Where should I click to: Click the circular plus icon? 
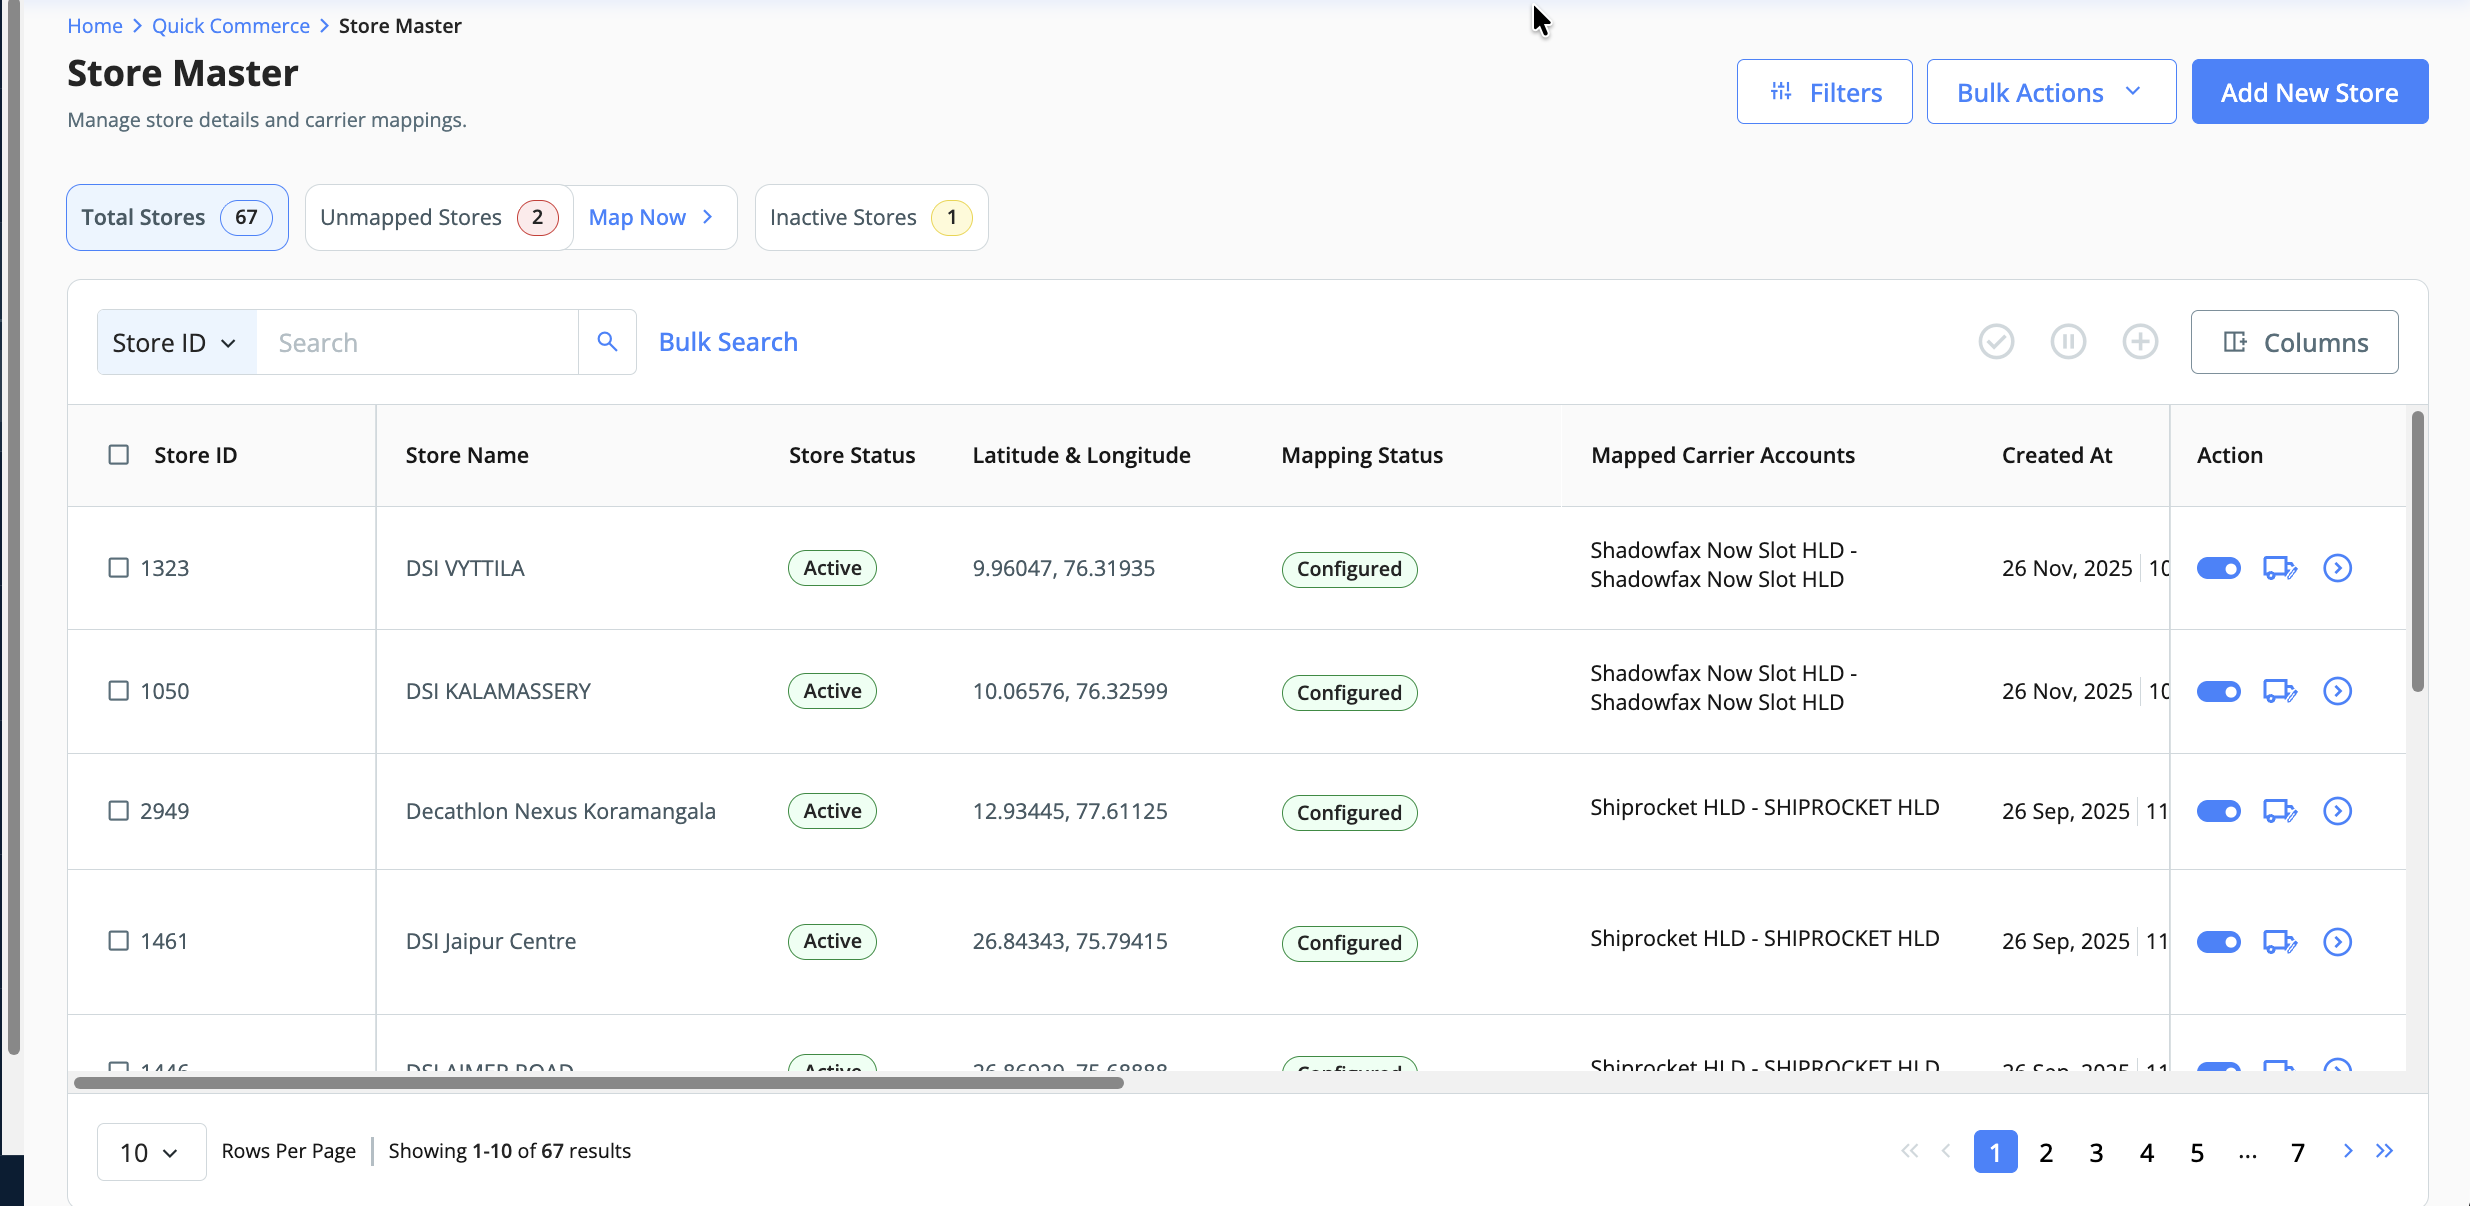click(x=2140, y=342)
